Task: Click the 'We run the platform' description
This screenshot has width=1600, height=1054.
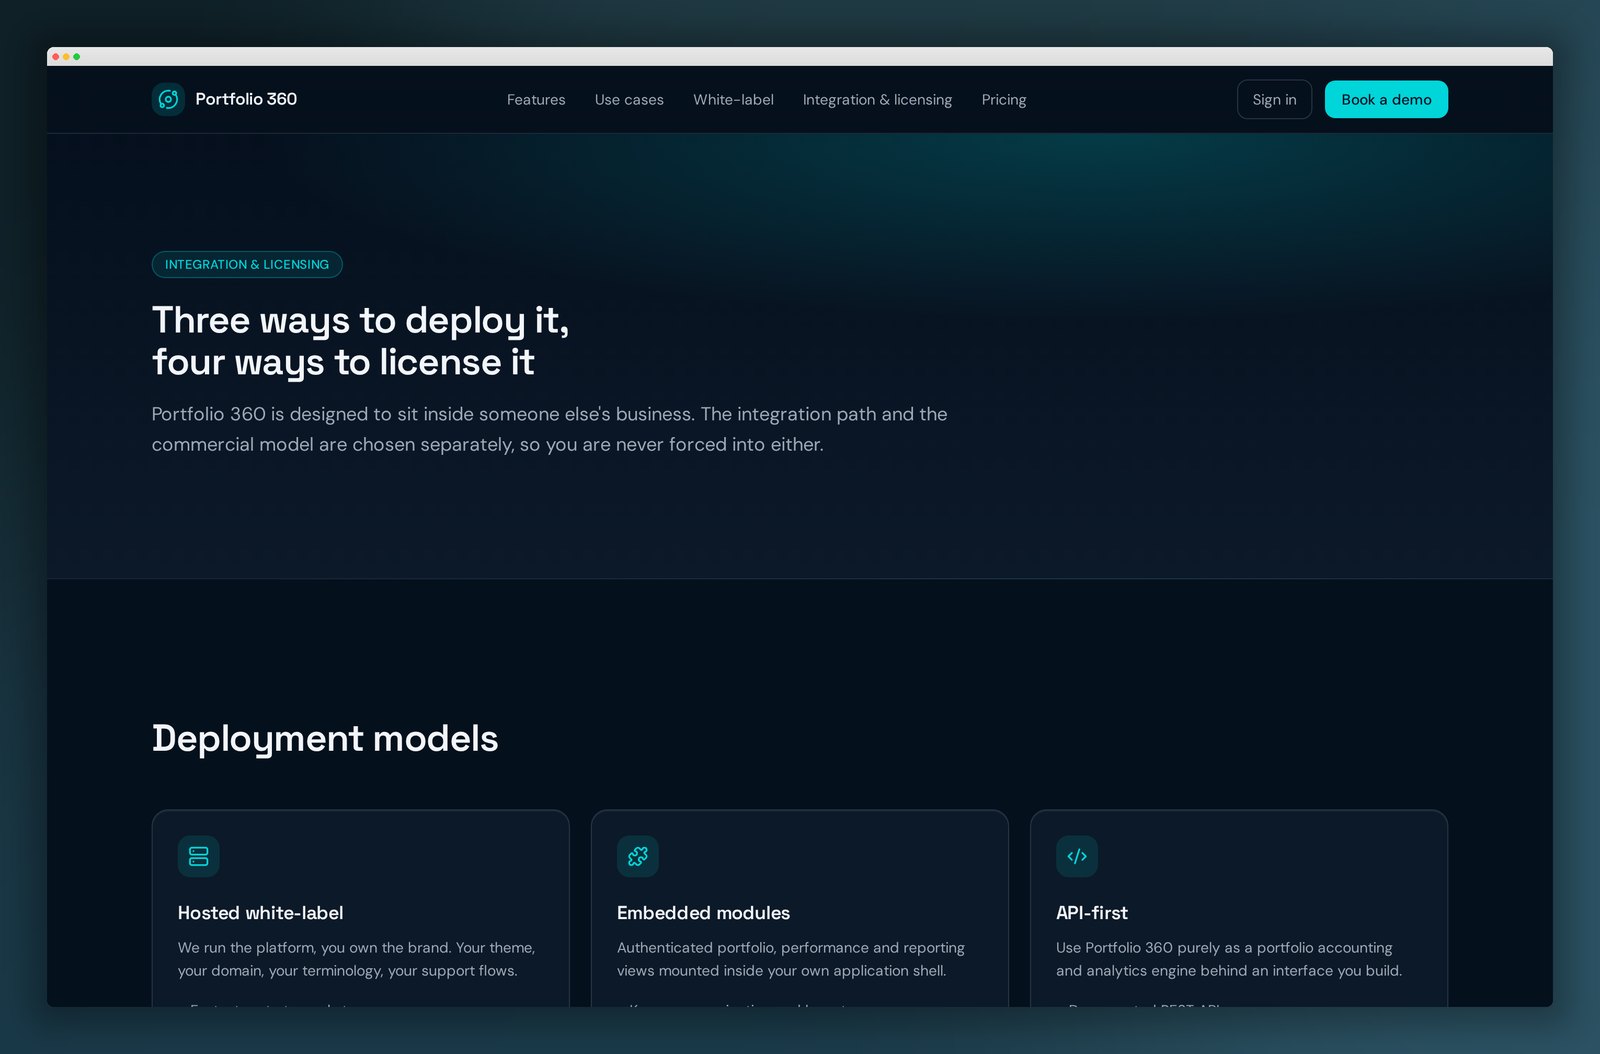Action: [357, 959]
